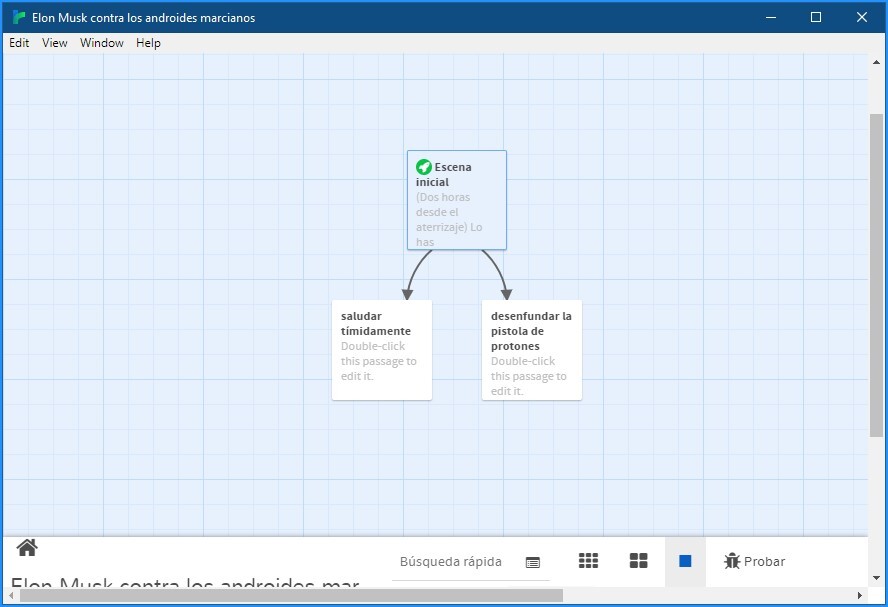Click the Twine app icon in title bar
The height and width of the screenshot is (607, 888).
(18, 17)
